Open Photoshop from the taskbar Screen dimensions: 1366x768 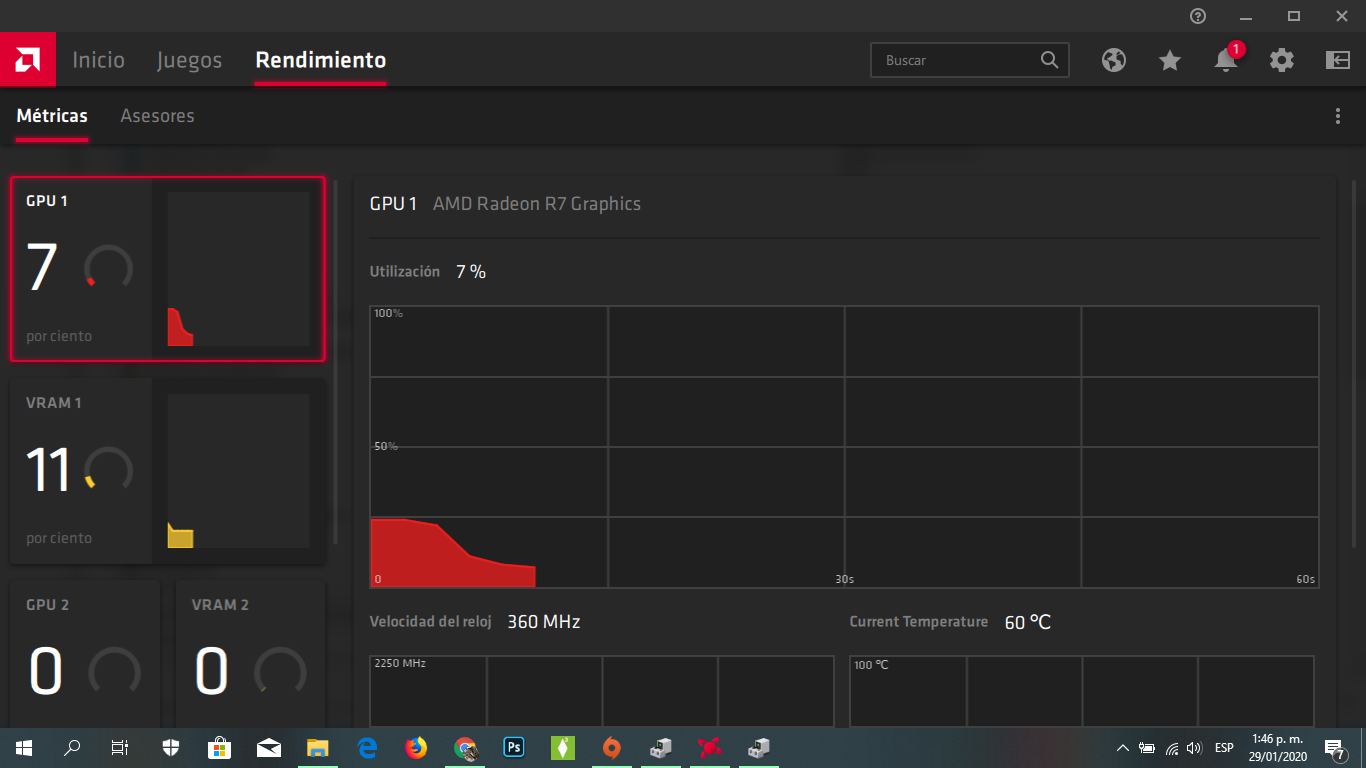[514, 747]
